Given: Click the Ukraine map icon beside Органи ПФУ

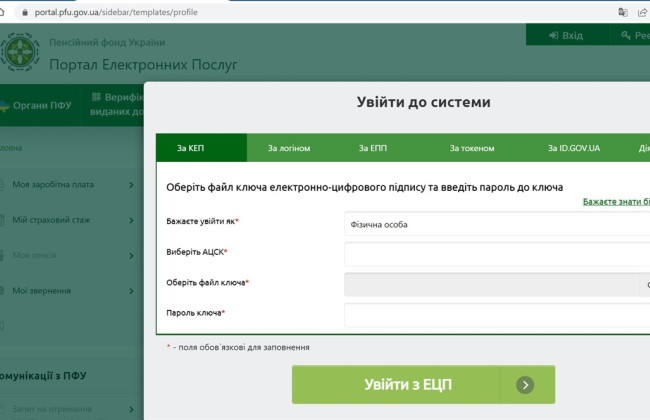Looking at the screenshot, I should click(4, 105).
